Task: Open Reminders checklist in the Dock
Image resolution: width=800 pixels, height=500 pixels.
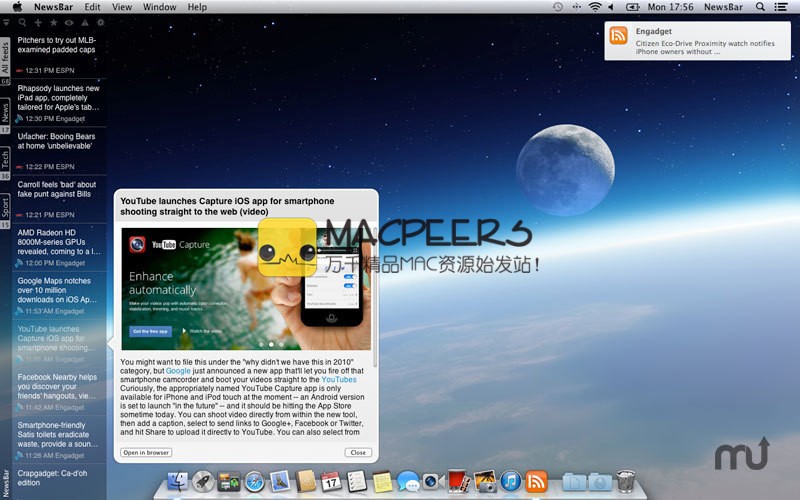Action: 357,481
